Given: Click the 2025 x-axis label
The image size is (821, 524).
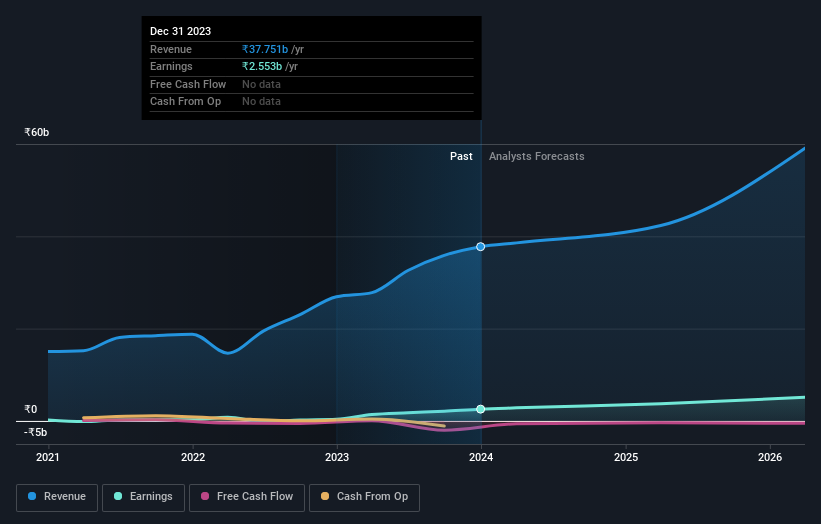Looking at the screenshot, I should [x=626, y=457].
